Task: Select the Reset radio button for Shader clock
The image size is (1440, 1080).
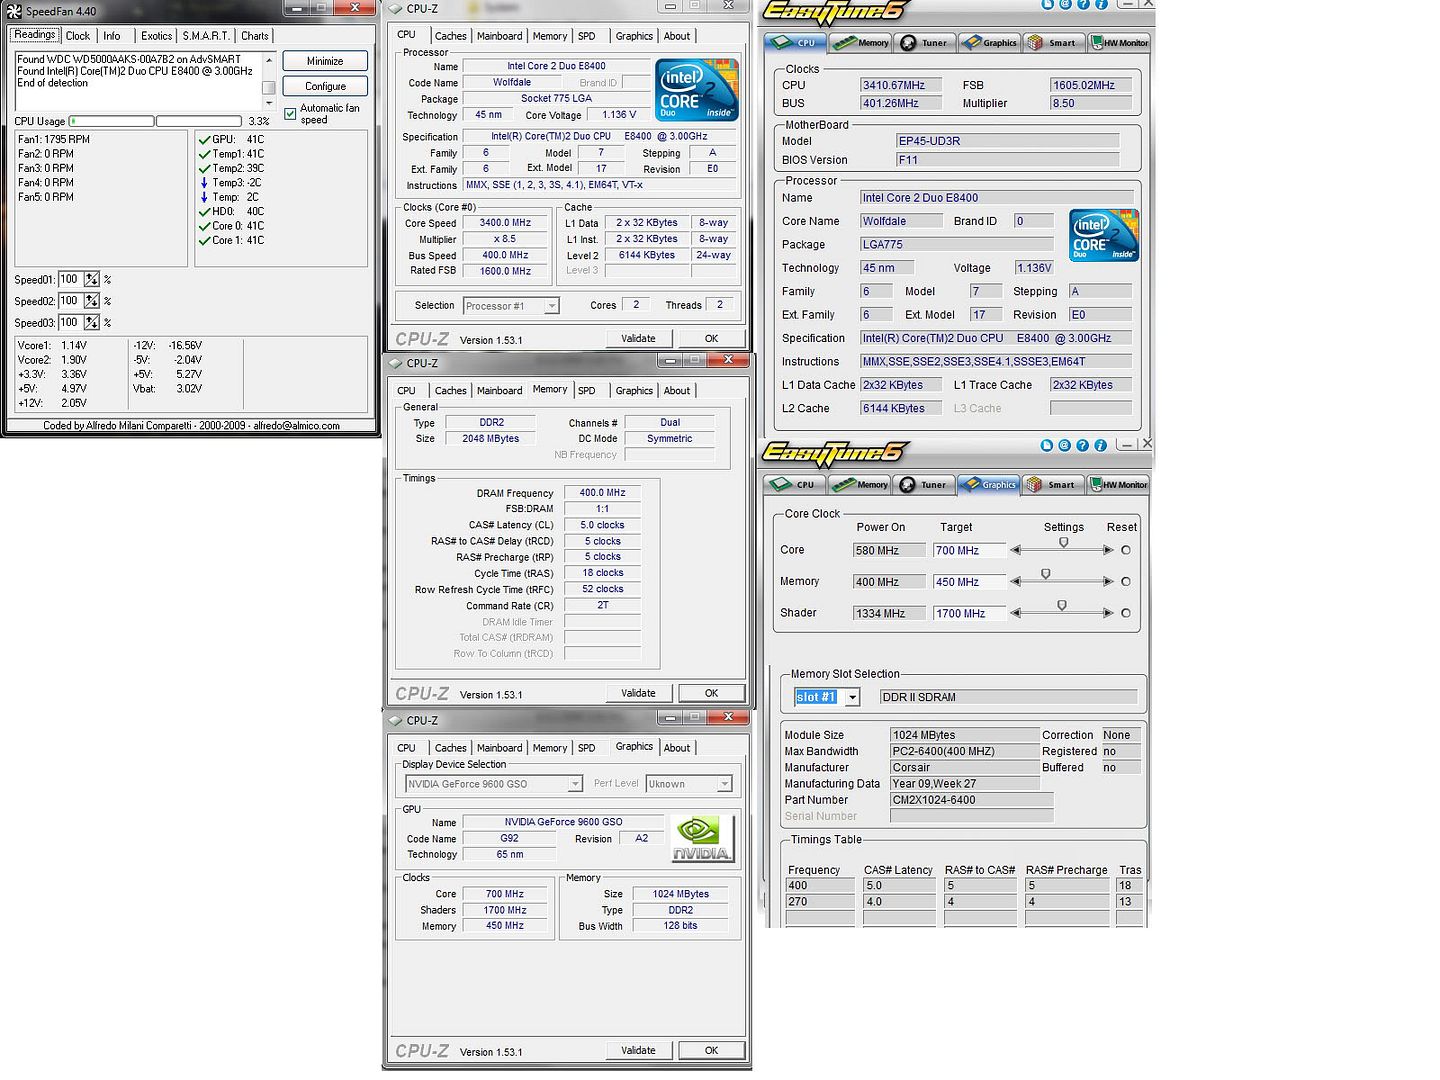Action: point(1124,612)
